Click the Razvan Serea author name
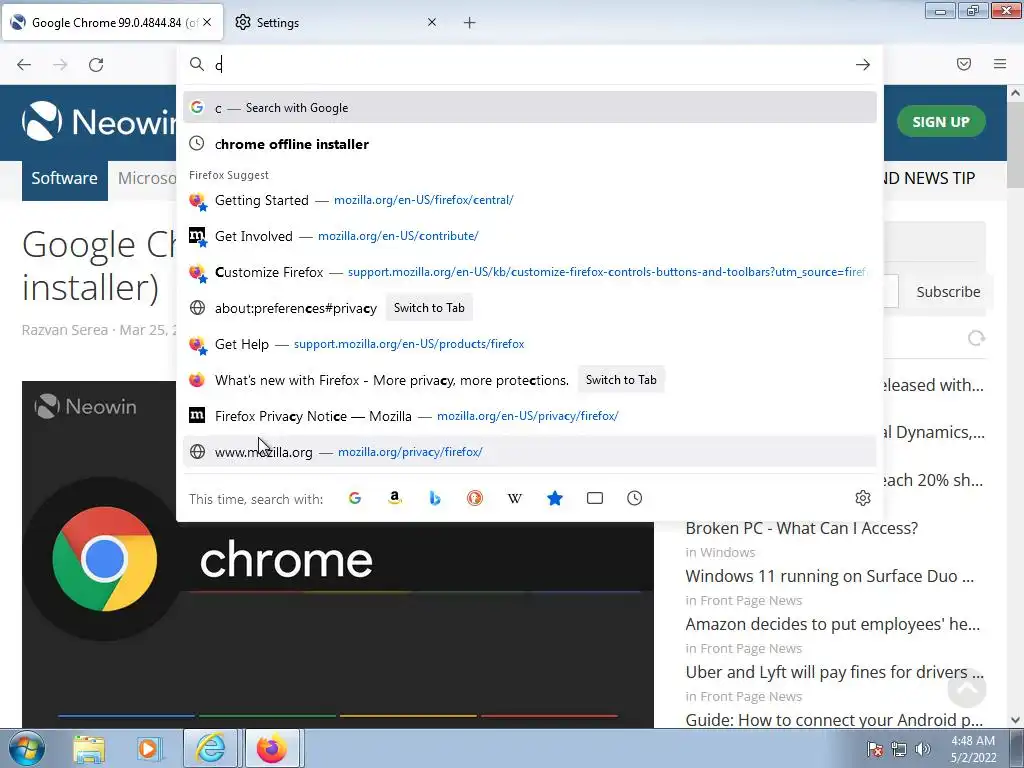Image resolution: width=1024 pixels, height=768 pixels. (65, 330)
